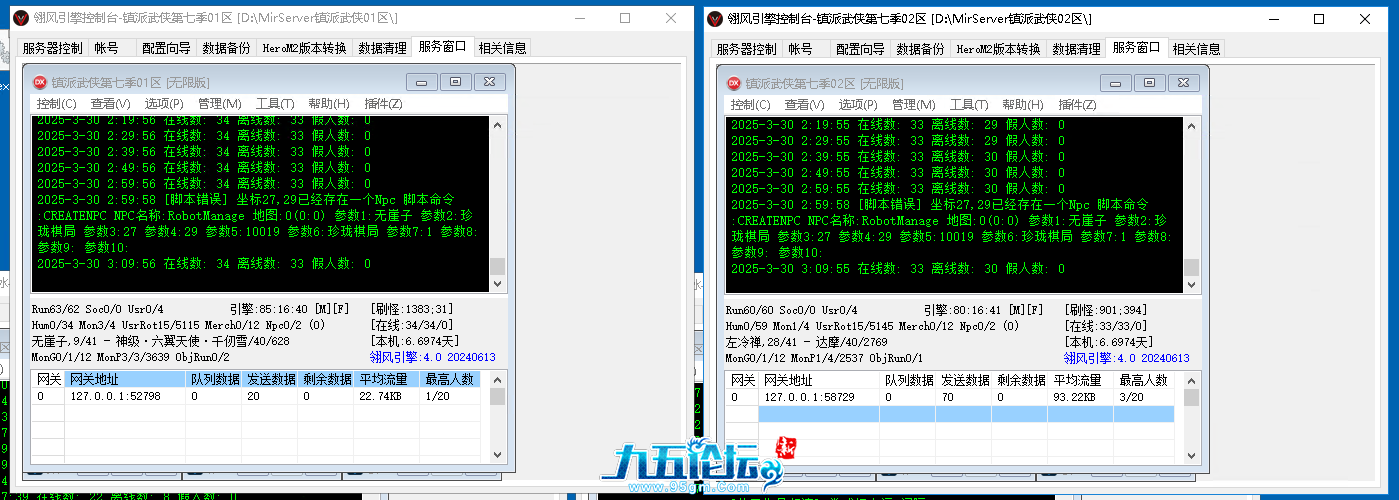Click the 02区 gateway table vertical scrollbar

(x=1191, y=419)
